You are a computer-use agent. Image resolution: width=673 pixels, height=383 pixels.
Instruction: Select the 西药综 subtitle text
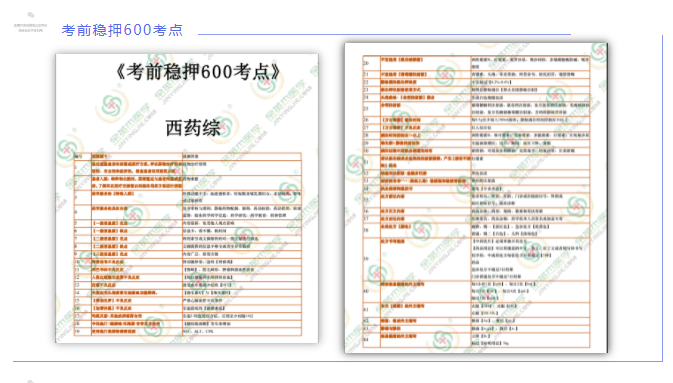(x=193, y=128)
